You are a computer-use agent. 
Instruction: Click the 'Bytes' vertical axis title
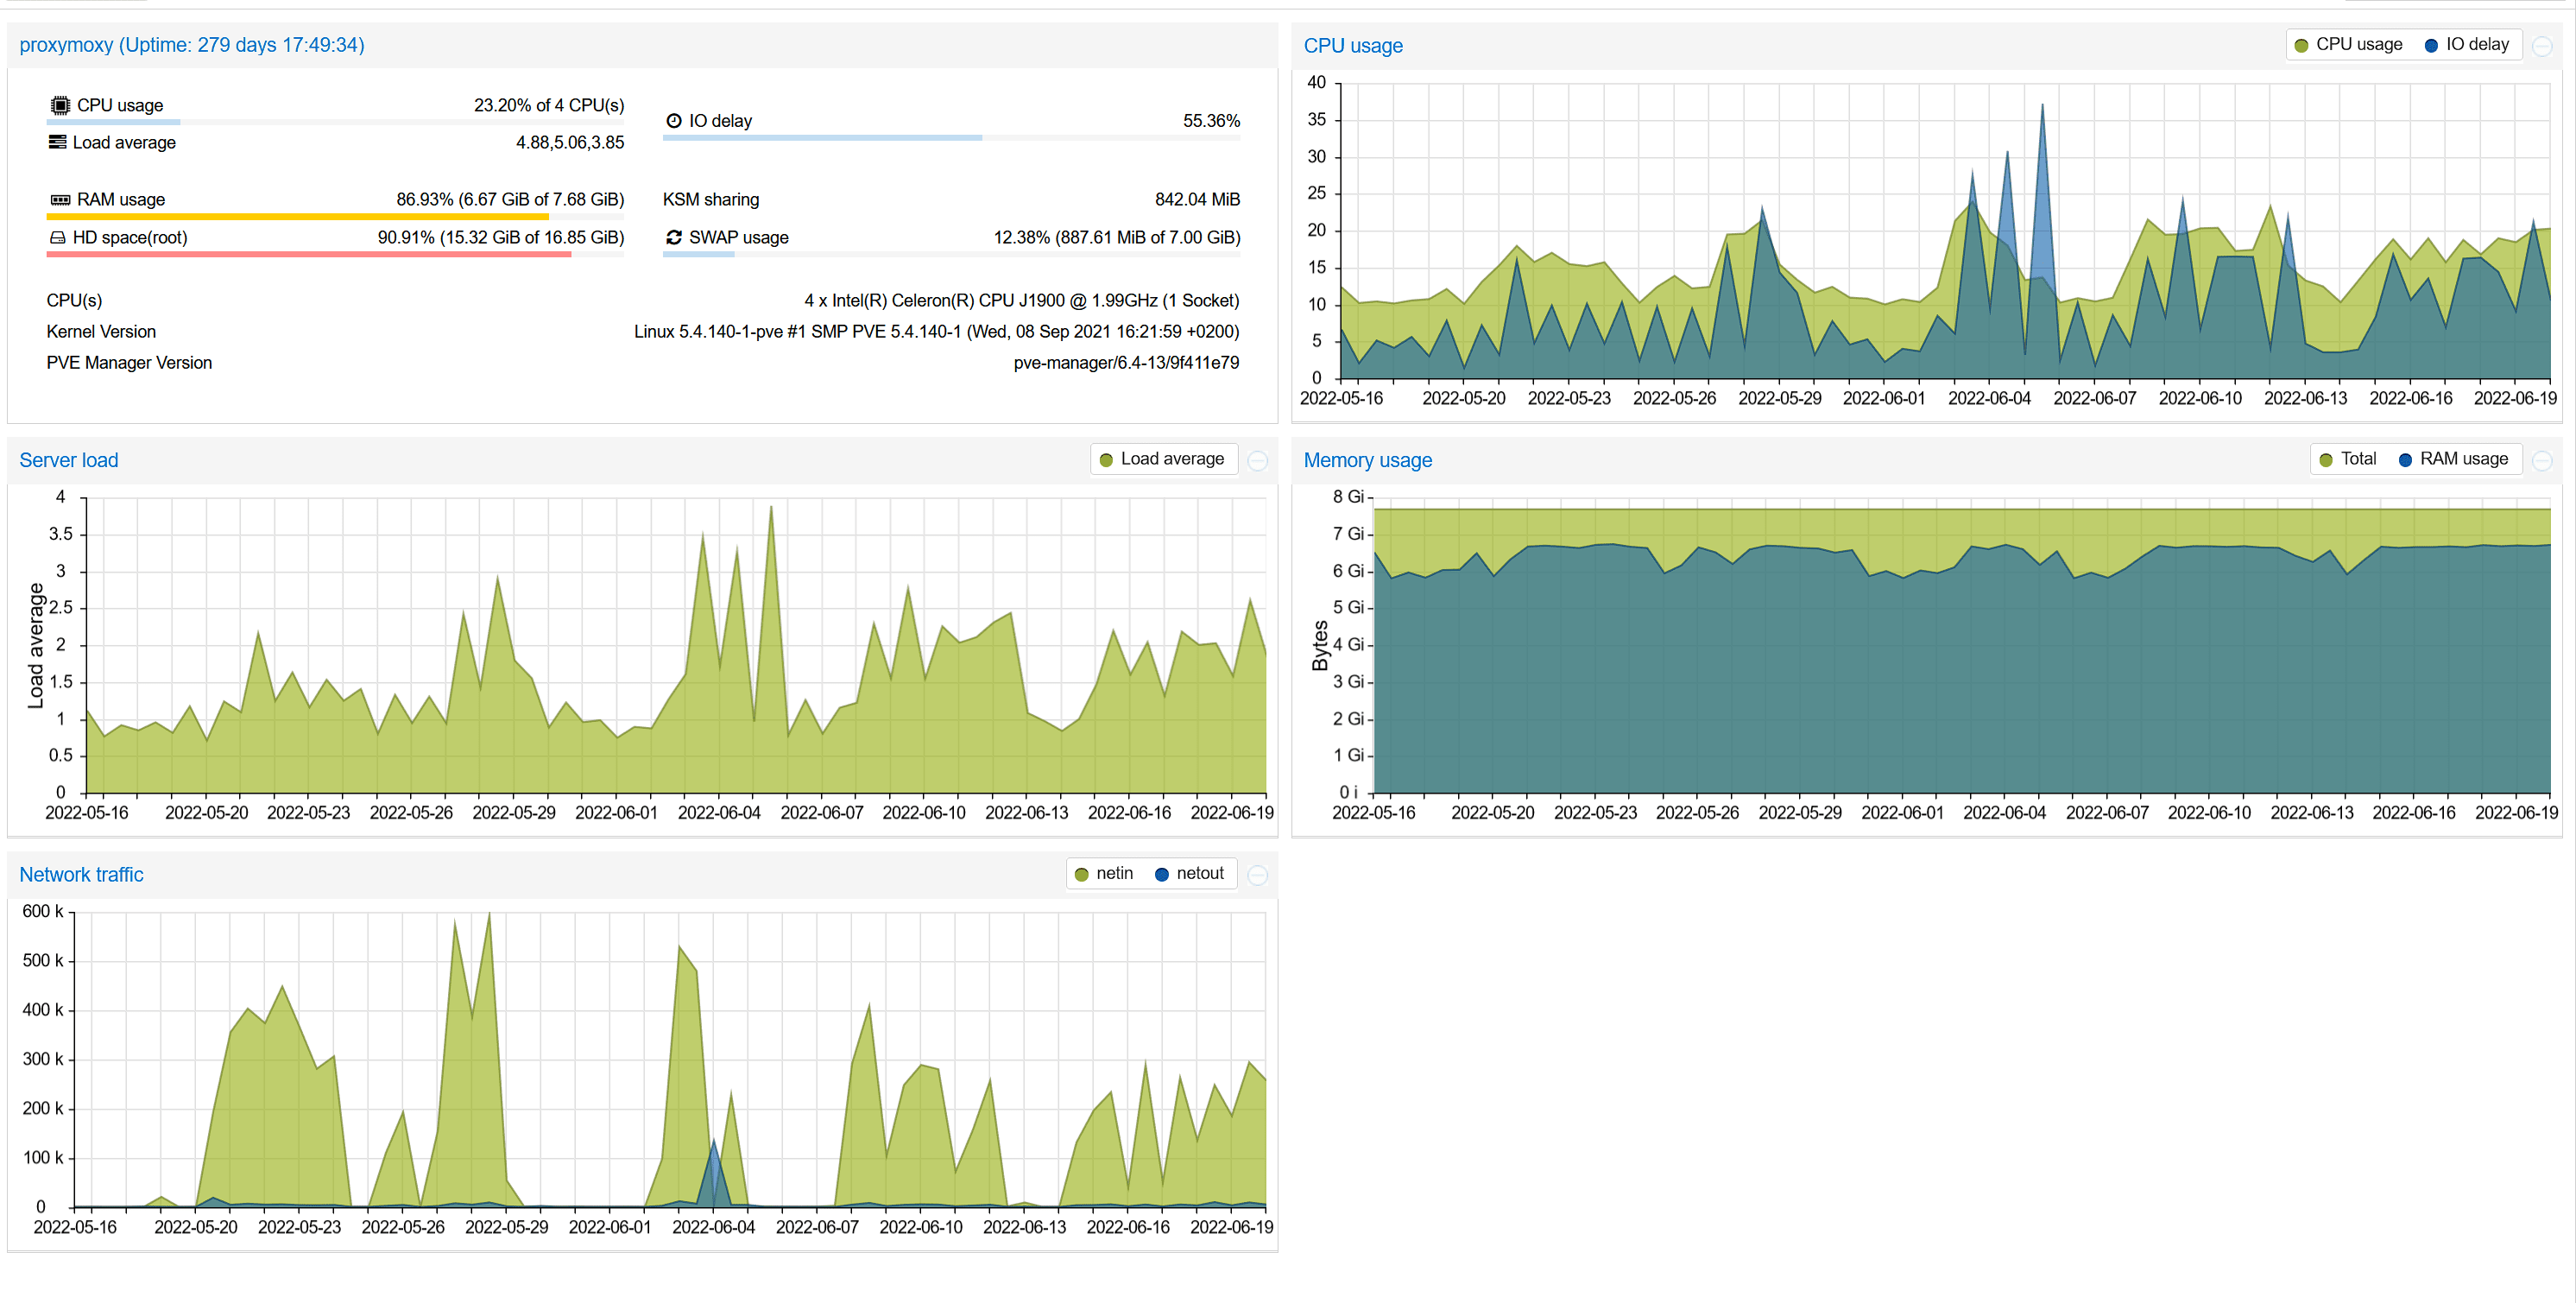(x=1320, y=646)
